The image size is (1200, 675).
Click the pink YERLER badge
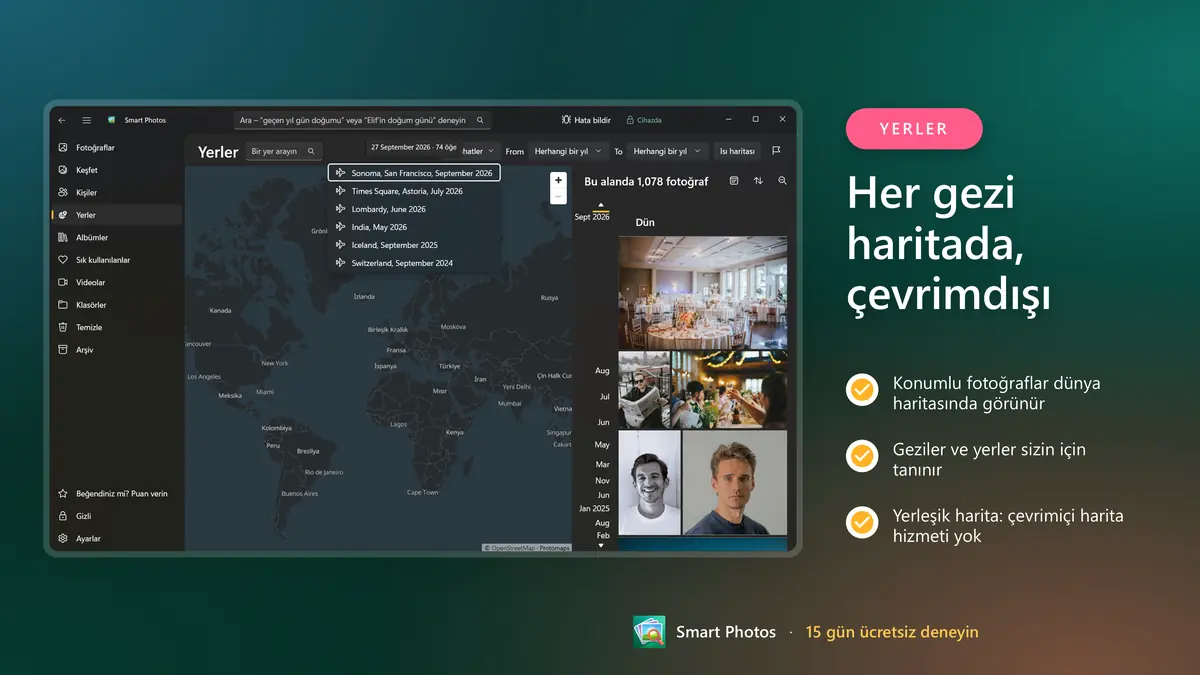pyautogui.click(x=914, y=128)
